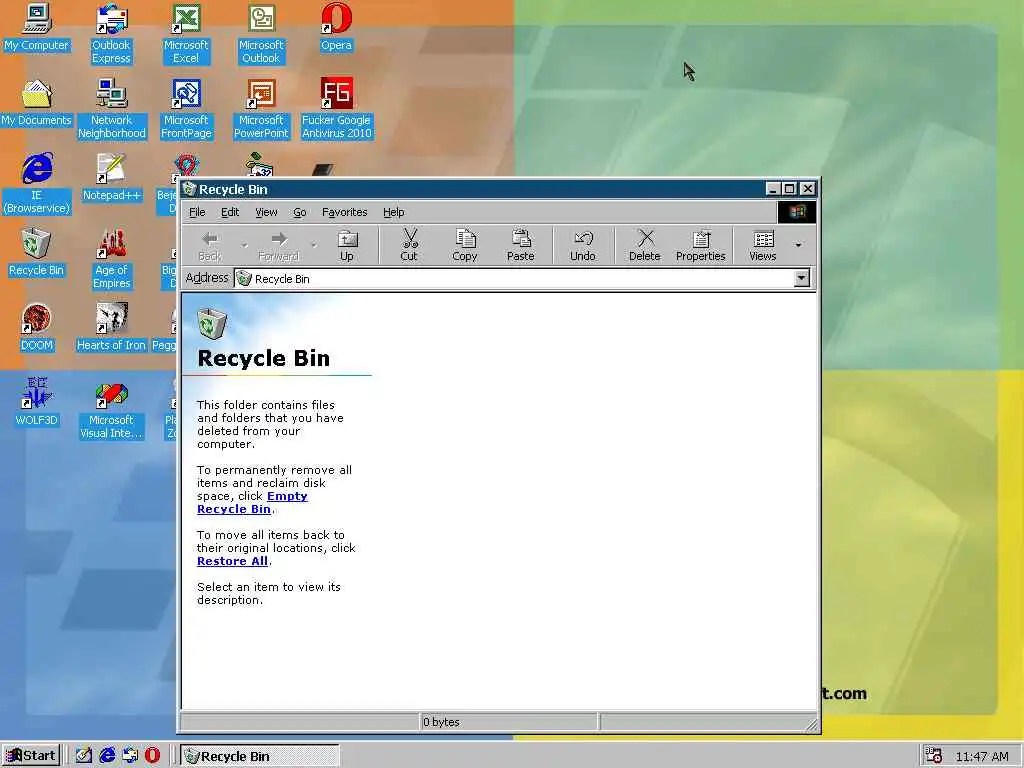Select Network Neighborhood desktop icon

pyautogui.click(x=112, y=109)
